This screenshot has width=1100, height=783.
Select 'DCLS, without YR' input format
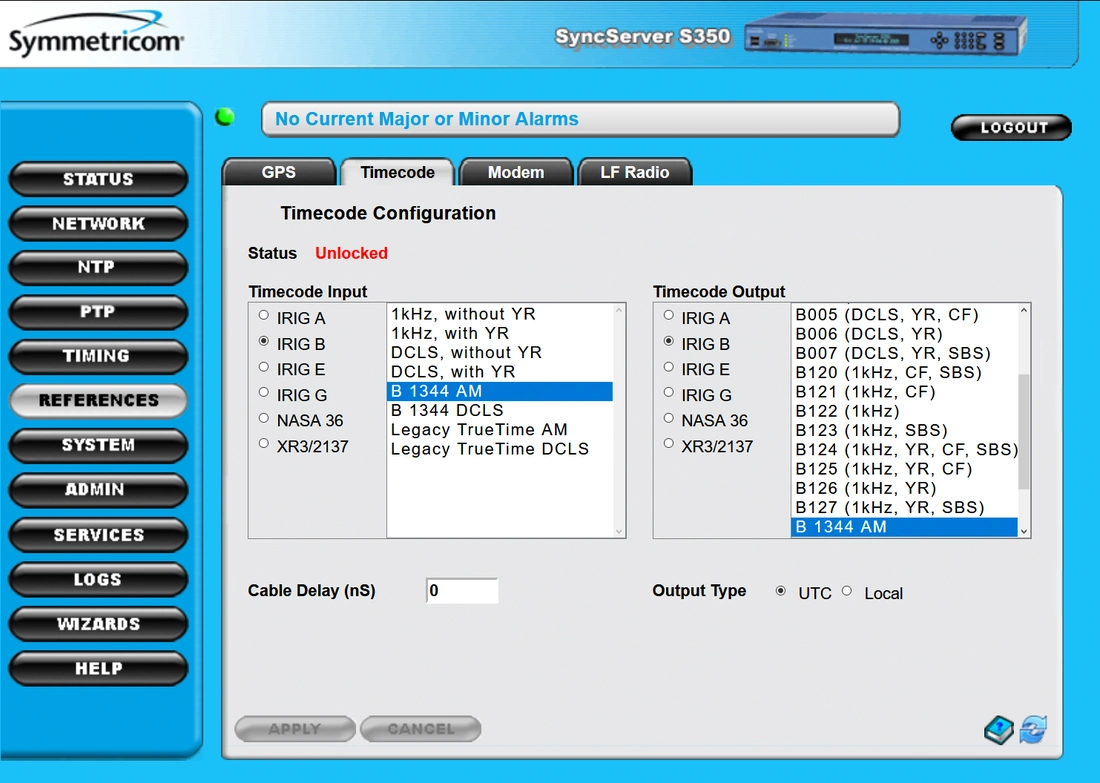coord(499,353)
